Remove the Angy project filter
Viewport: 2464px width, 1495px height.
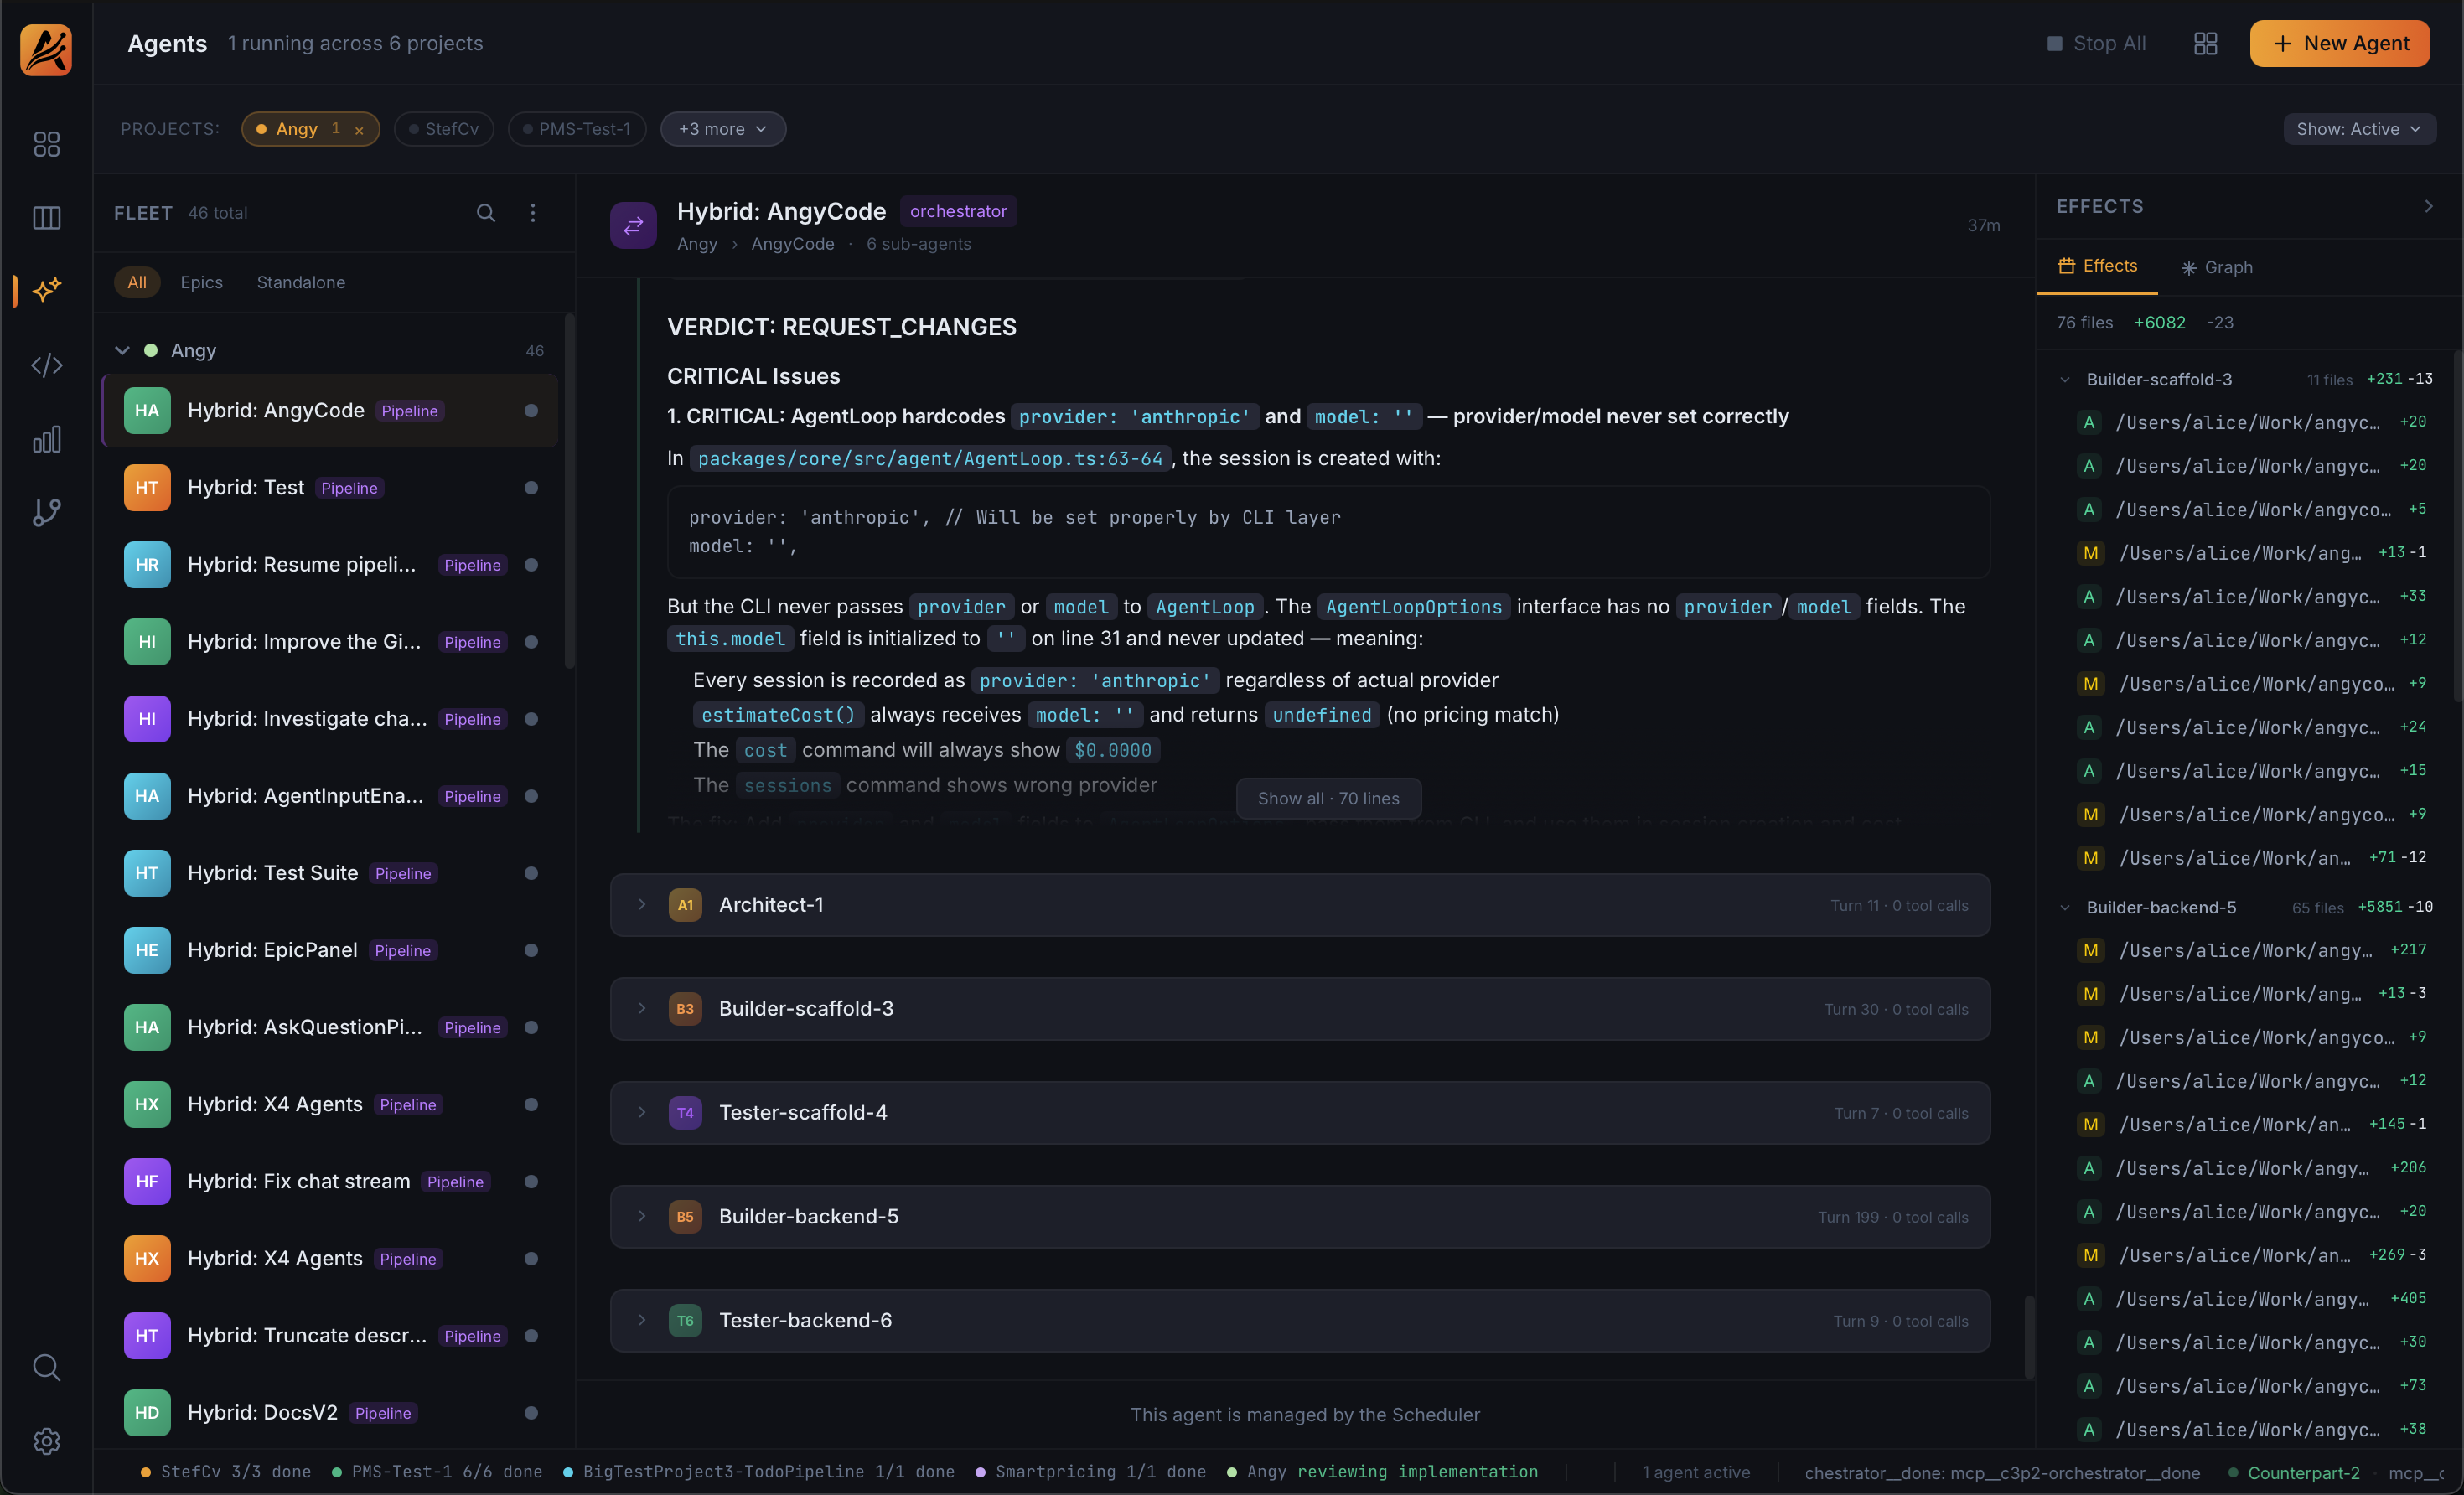(359, 130)
